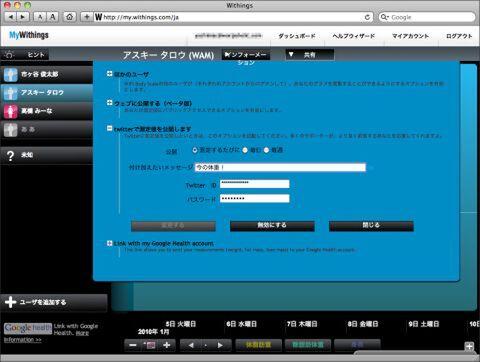Select the blue avatar of 市ヶ谷 優太郎
The image size is (480, 362).
coord(11,75)
